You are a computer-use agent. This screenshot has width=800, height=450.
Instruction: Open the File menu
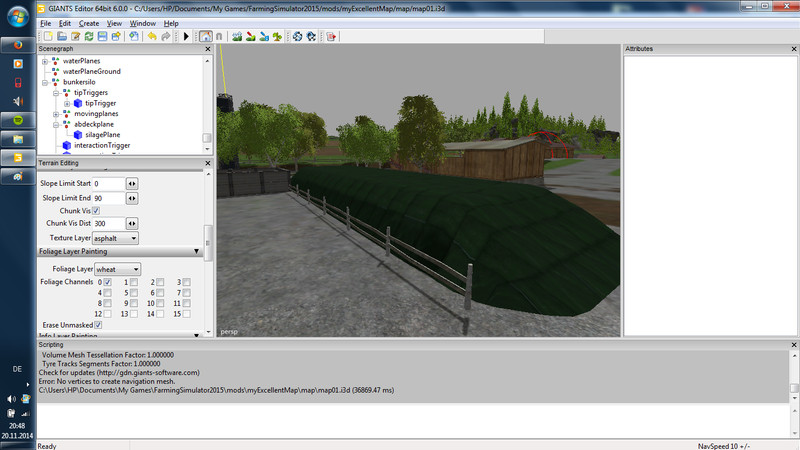[x=45, y=23]
